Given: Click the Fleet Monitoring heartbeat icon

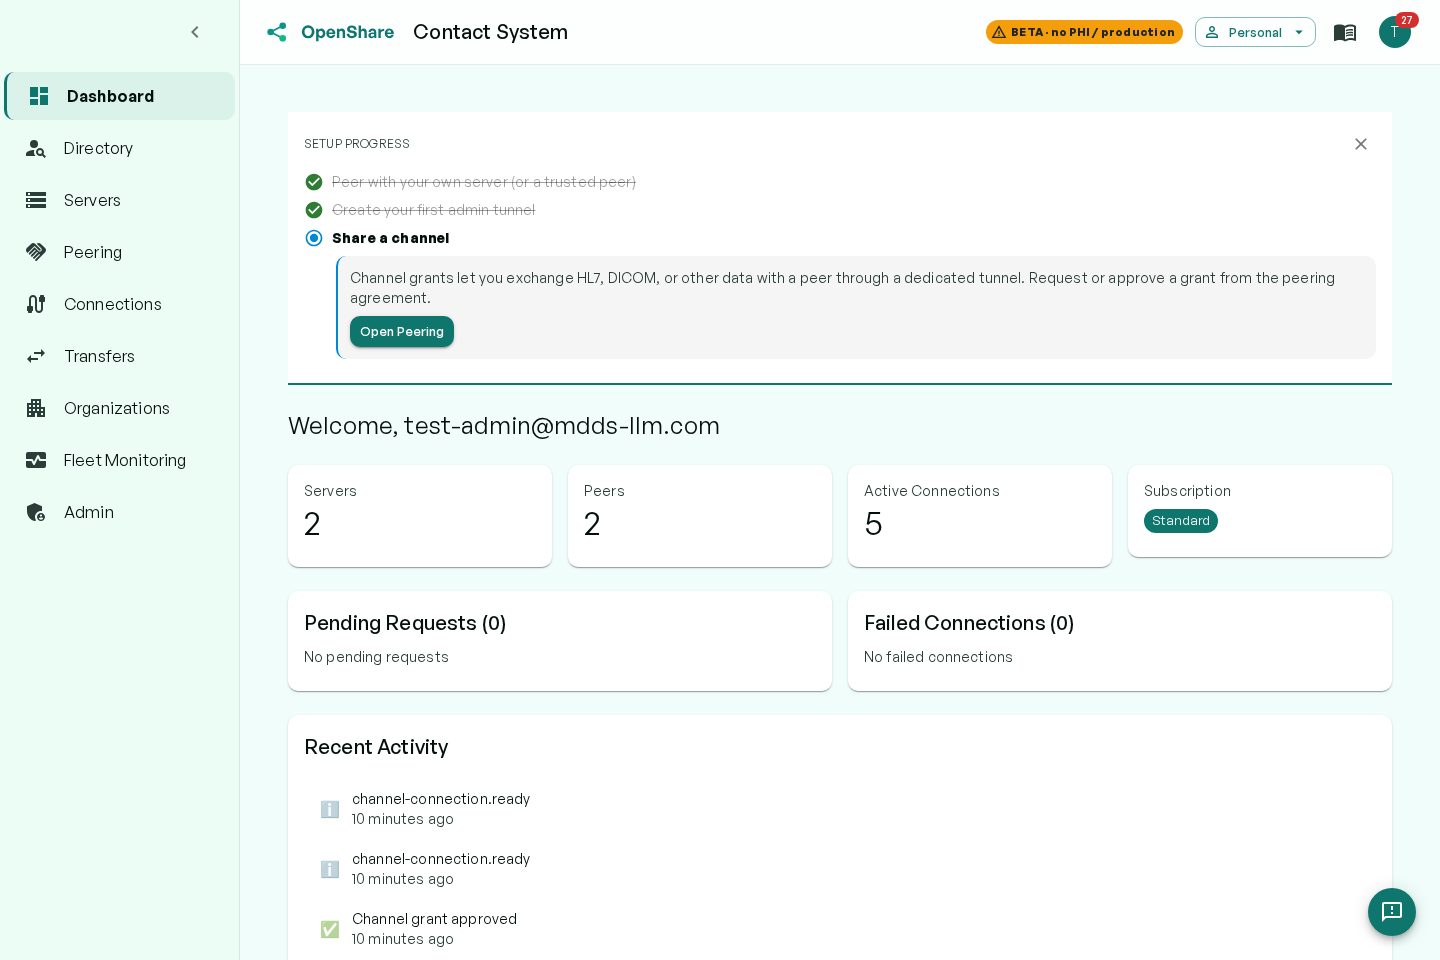Looking at the screenshot, I should pos(36,460).
